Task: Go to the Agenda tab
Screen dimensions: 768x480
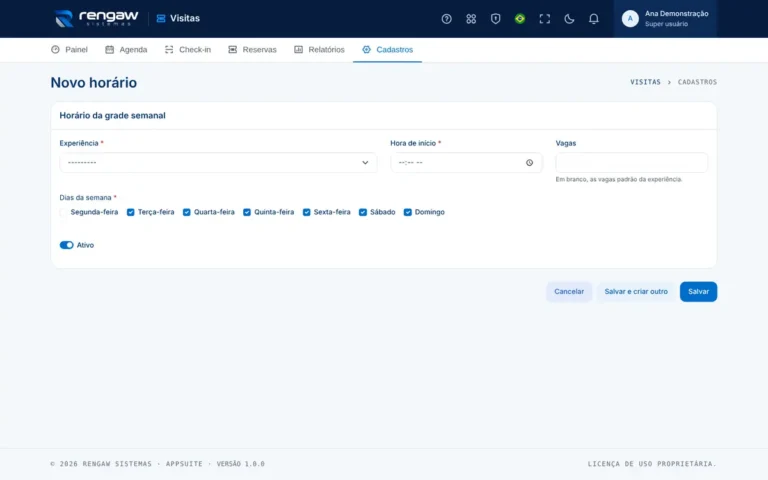Action: coord(126,49)
